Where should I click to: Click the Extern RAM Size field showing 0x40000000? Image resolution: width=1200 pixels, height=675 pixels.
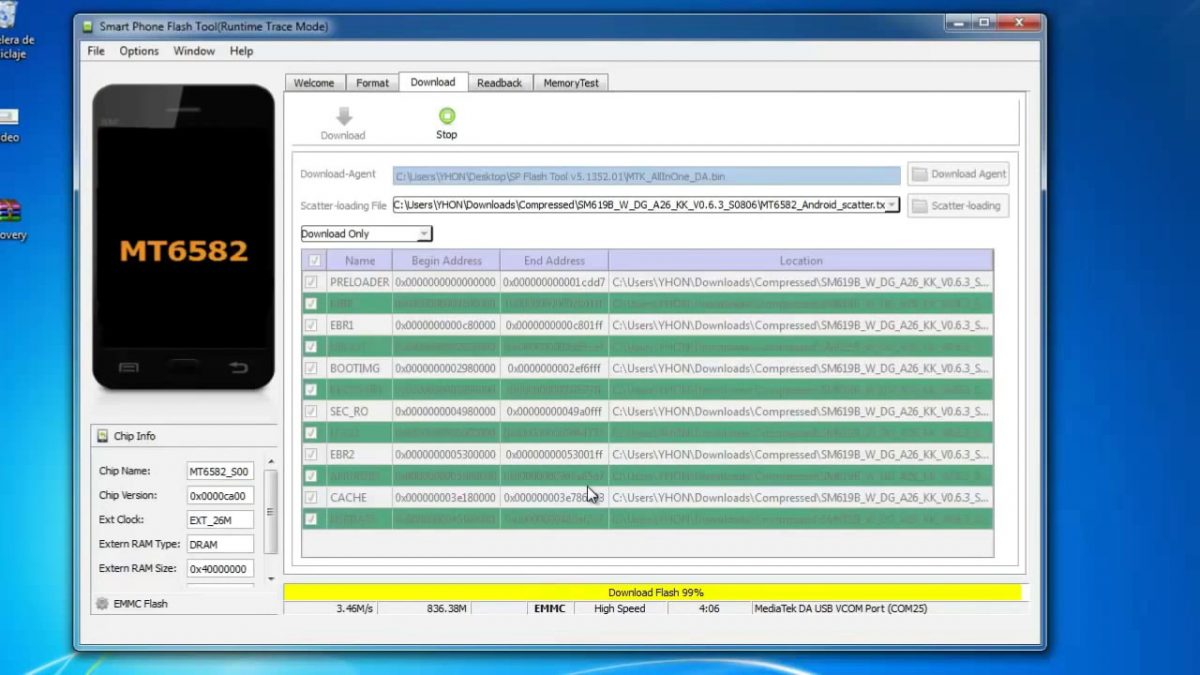219,568
